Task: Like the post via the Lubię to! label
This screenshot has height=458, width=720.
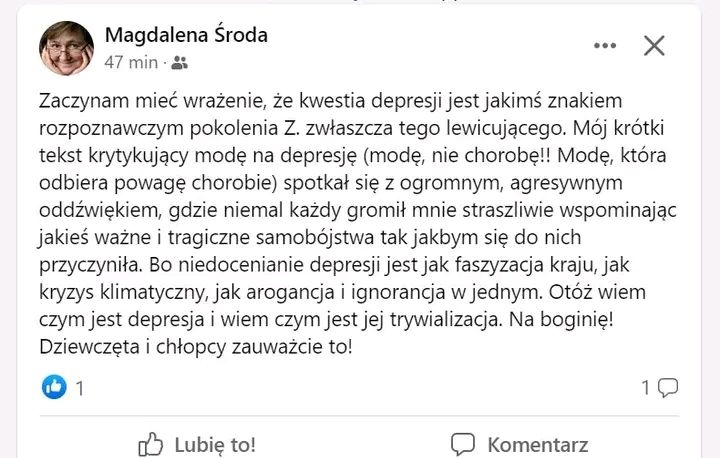Action: 215,445
